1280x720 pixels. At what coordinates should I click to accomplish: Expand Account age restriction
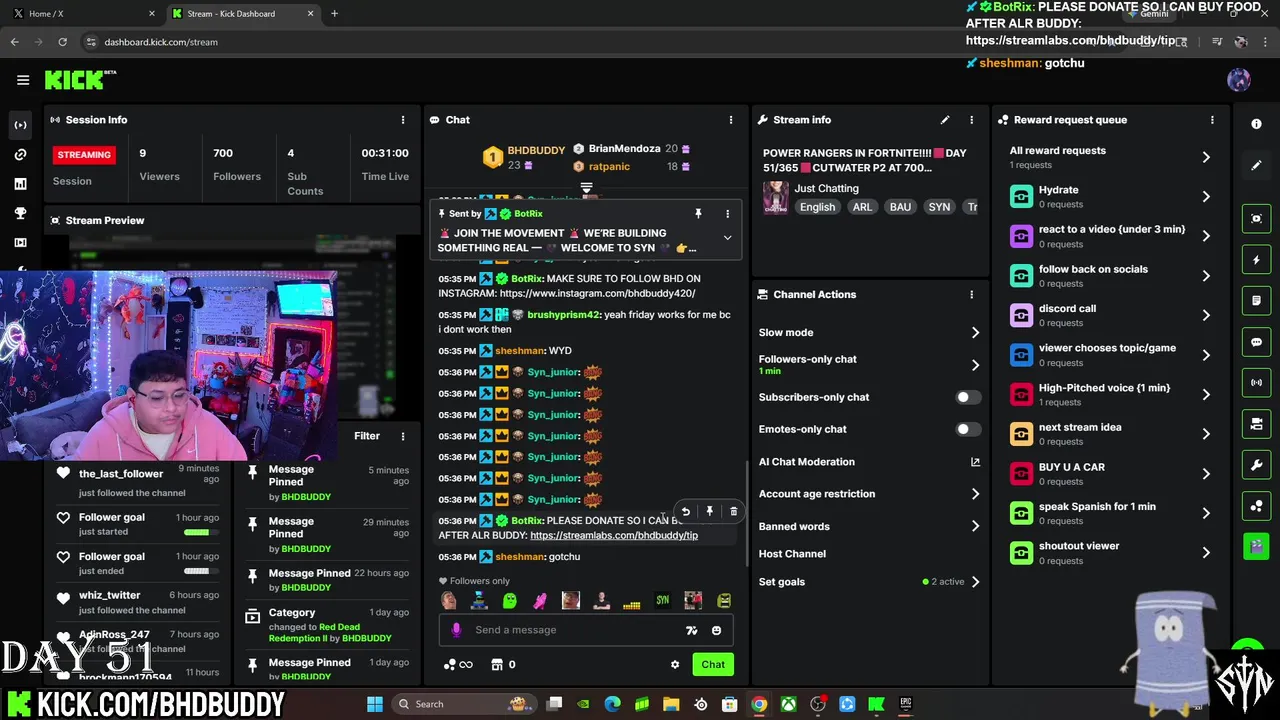[869, 494]
